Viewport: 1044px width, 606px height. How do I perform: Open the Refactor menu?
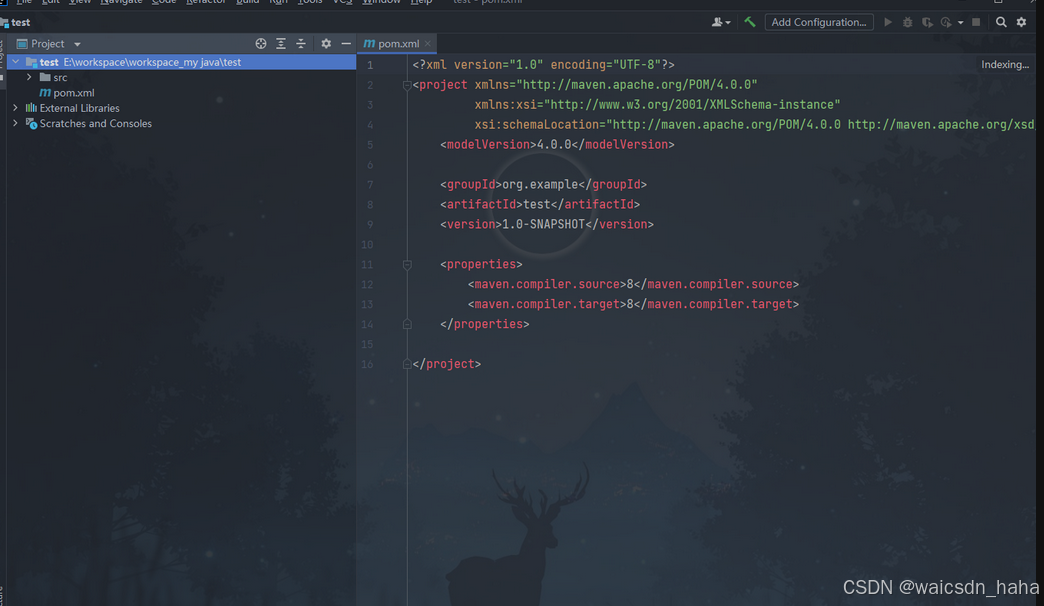tap(206, 2)
